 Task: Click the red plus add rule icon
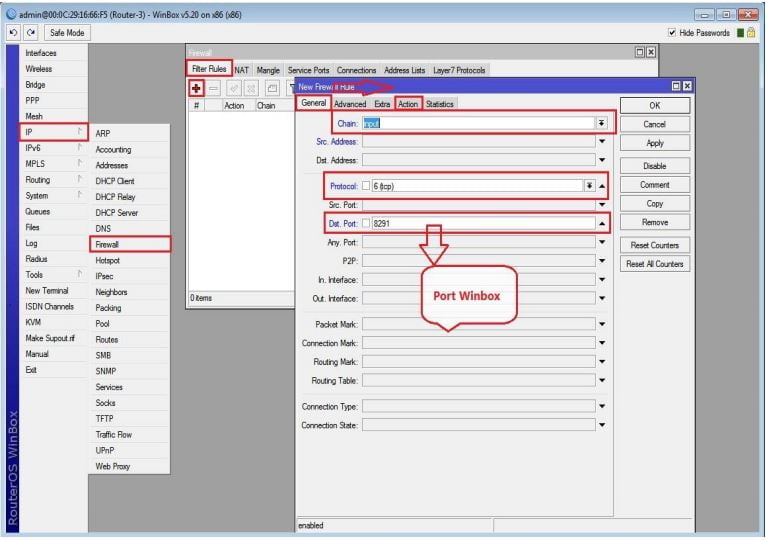tap(198, 89)
